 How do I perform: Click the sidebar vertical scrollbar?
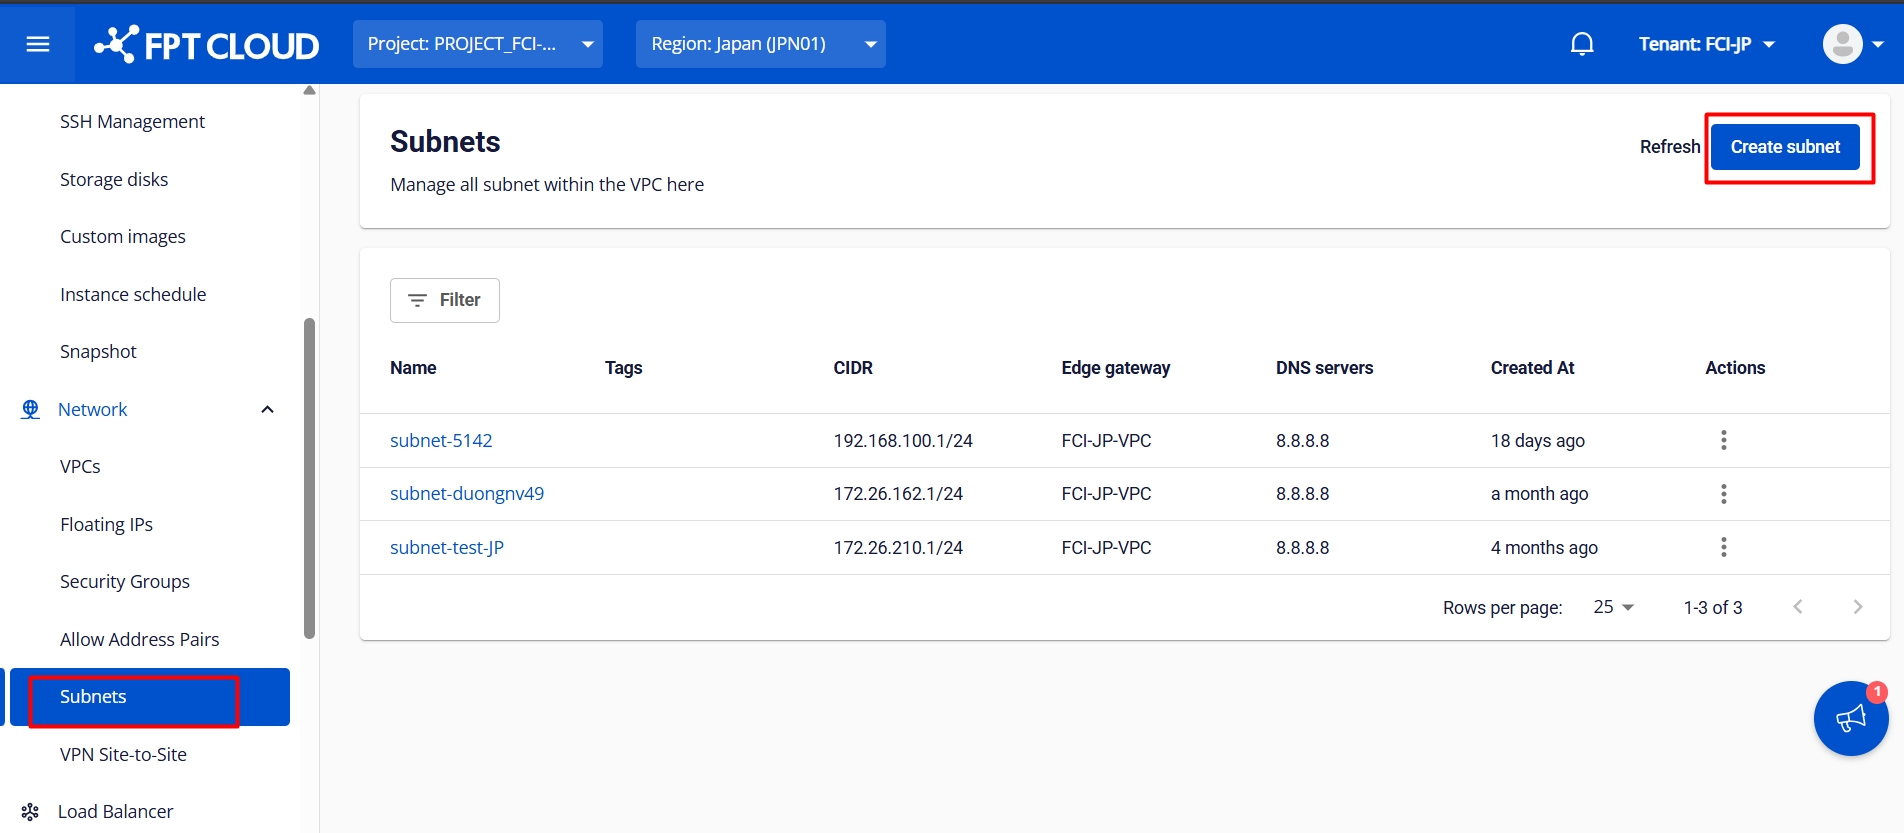[309, 478]
